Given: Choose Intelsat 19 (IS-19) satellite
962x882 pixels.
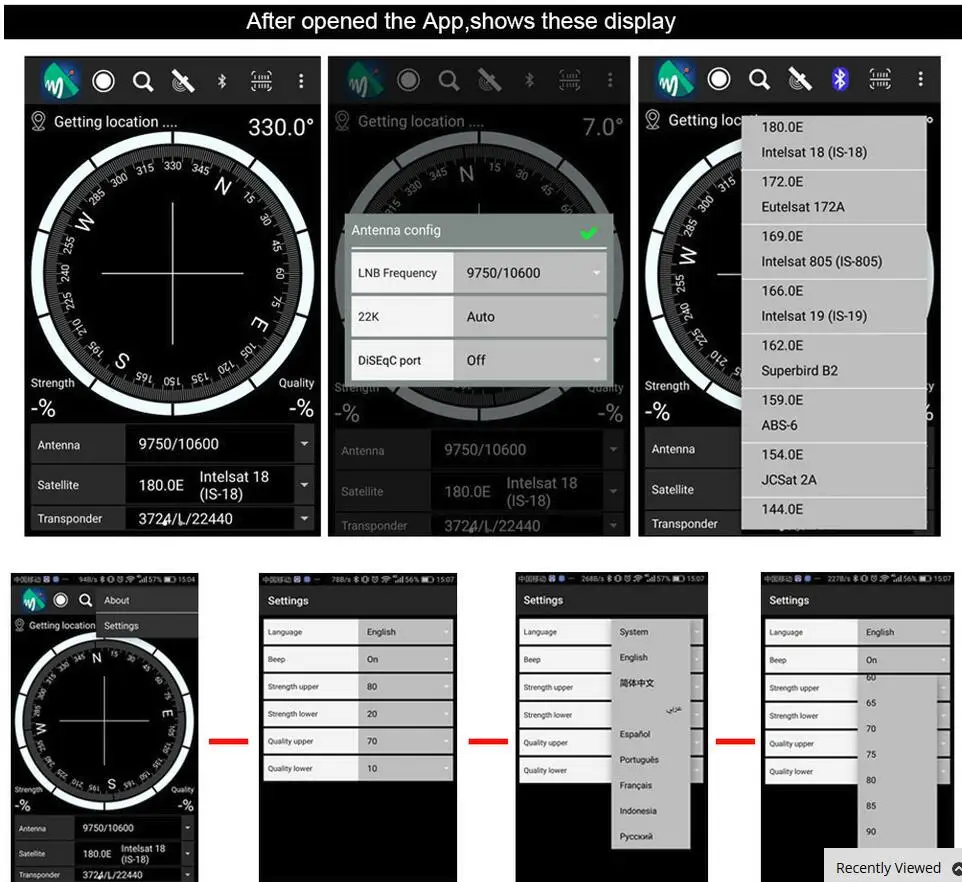Looking at the screenshot, I should coord(833,304).
